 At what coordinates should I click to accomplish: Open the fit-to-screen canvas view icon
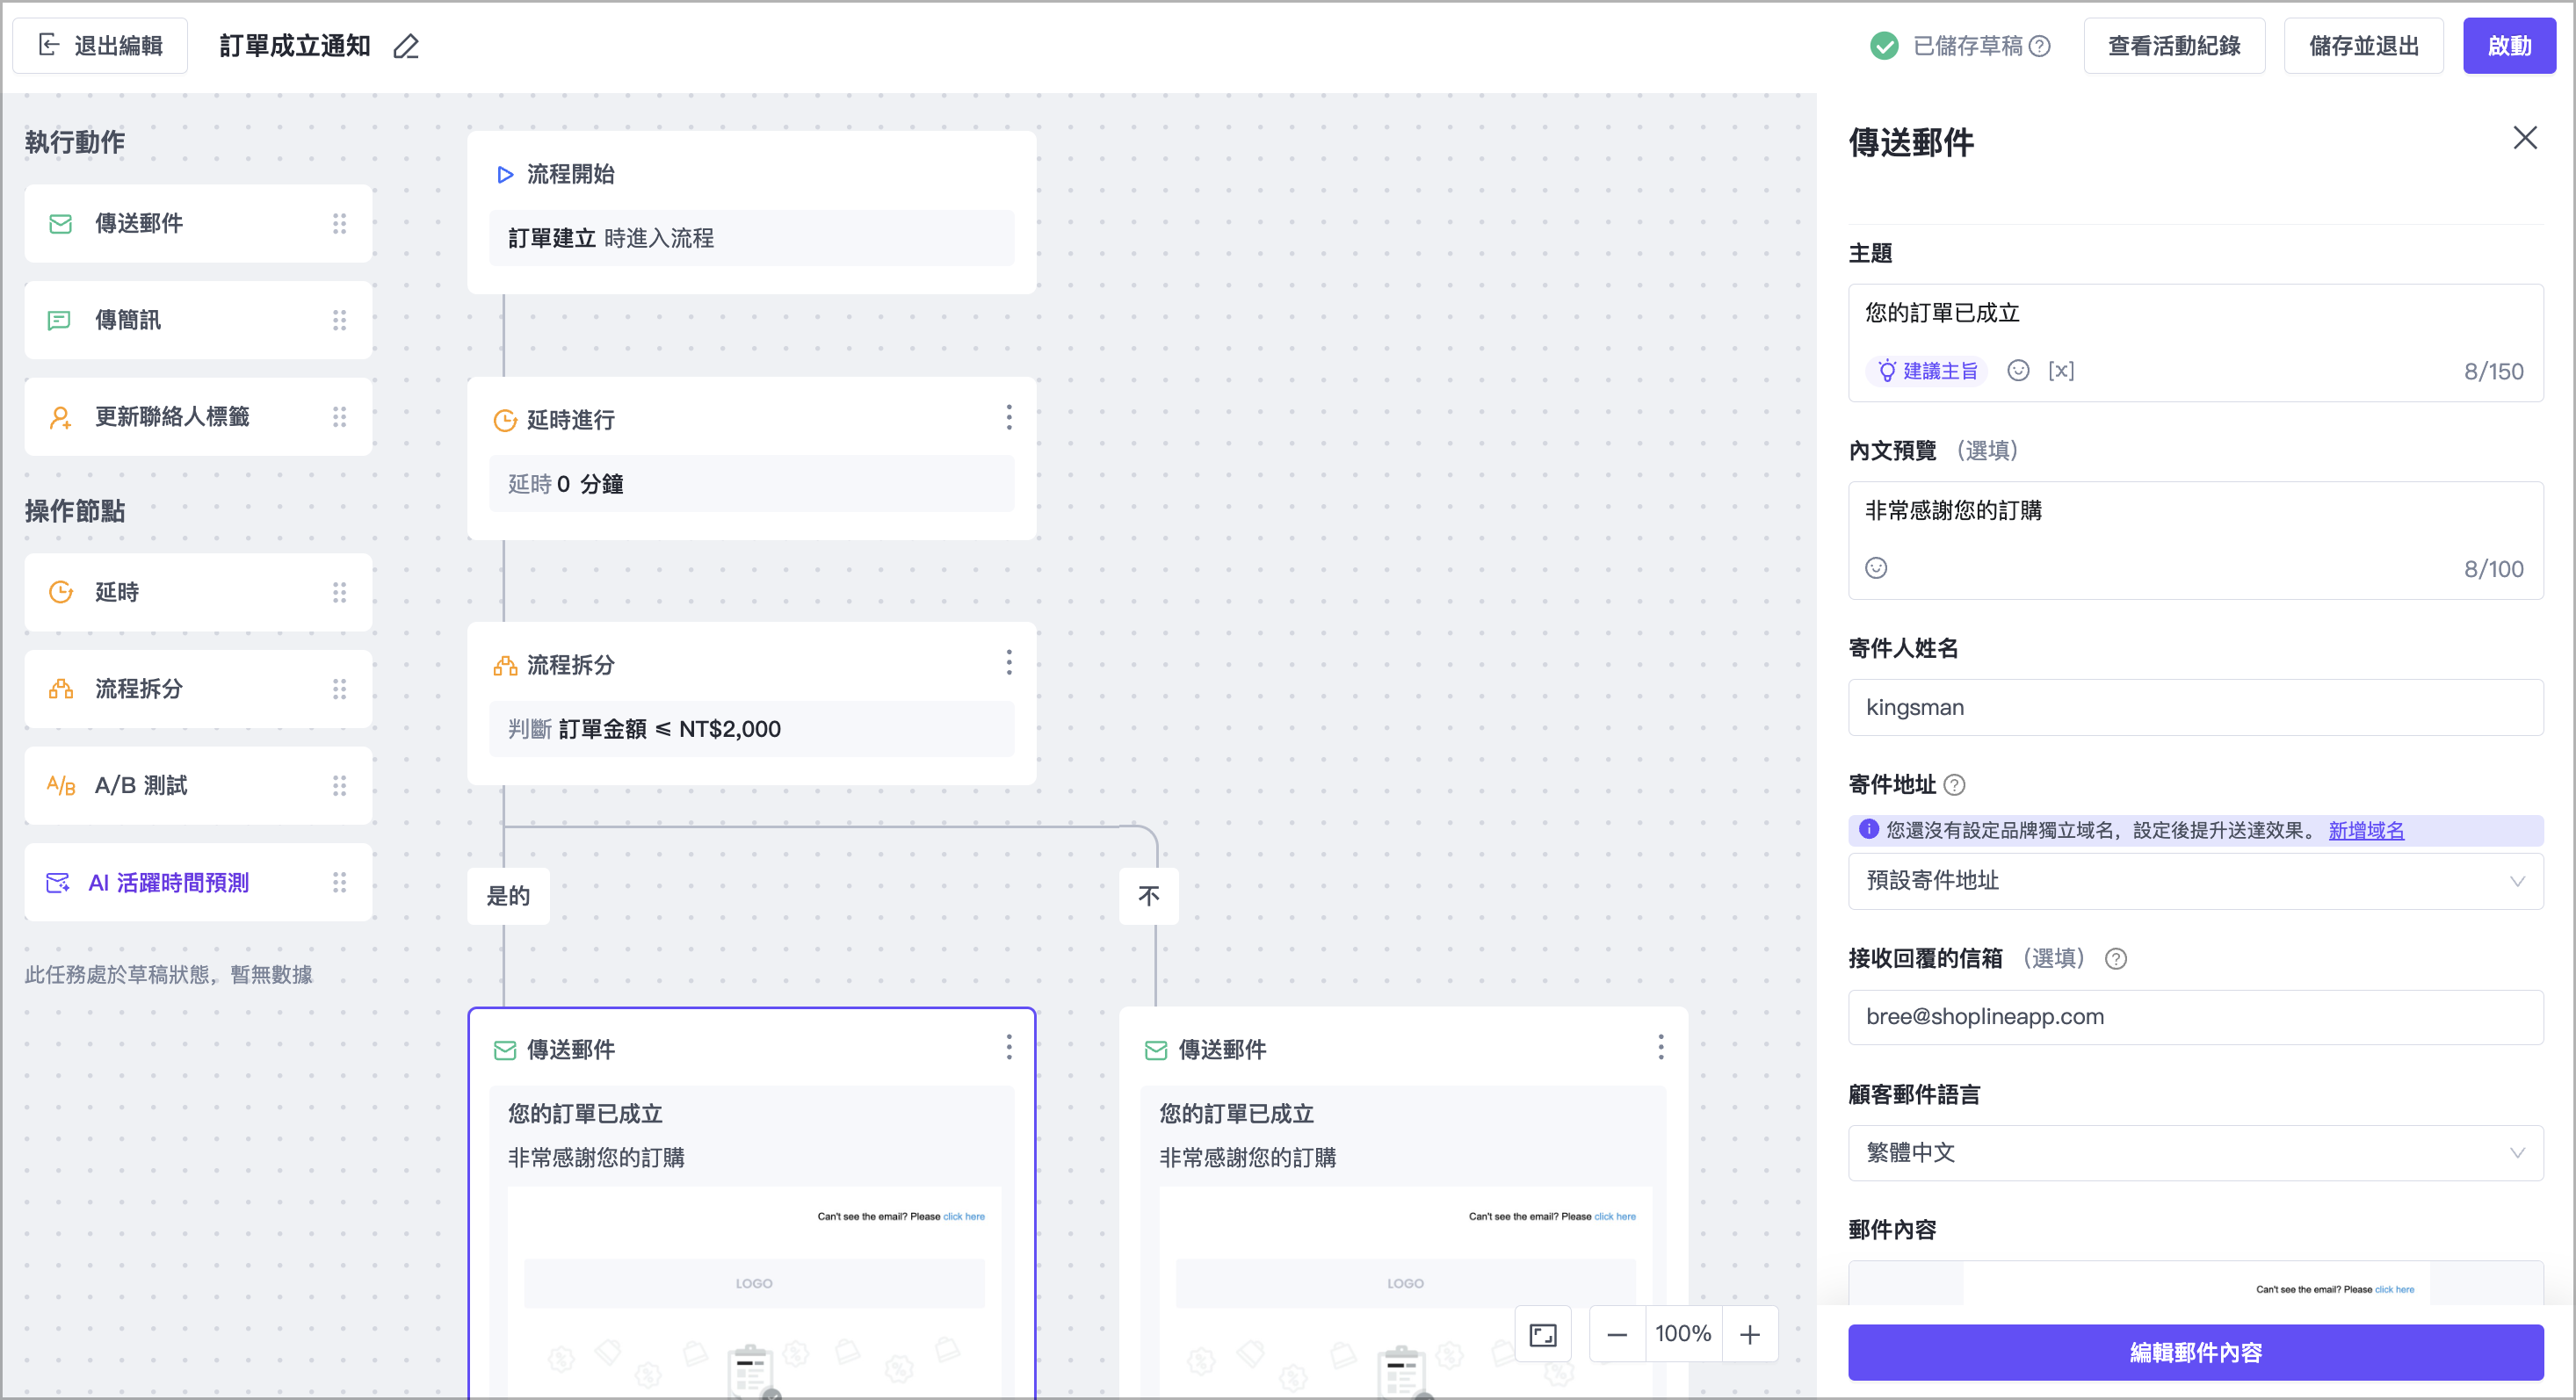[1543, 1334]
